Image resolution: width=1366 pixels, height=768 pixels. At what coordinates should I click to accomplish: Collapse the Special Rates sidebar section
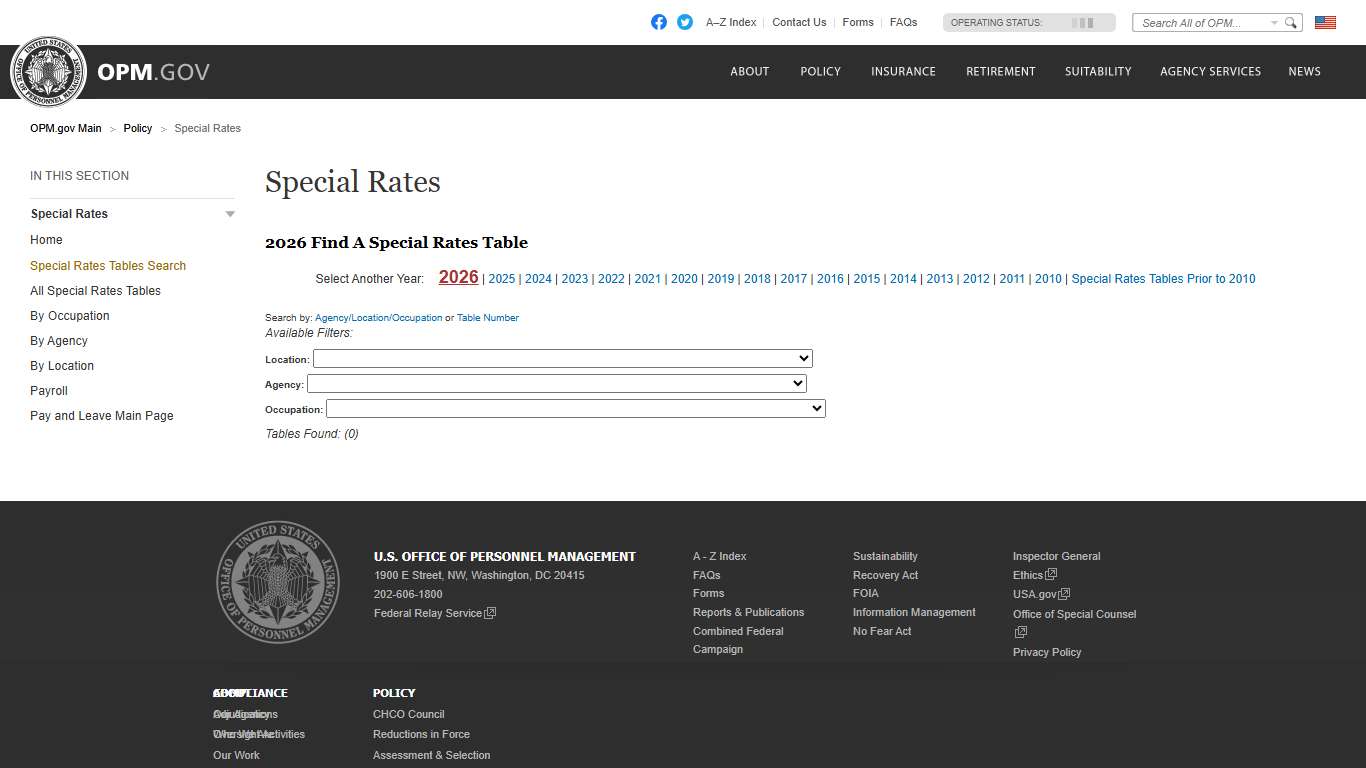coord(229,213)
